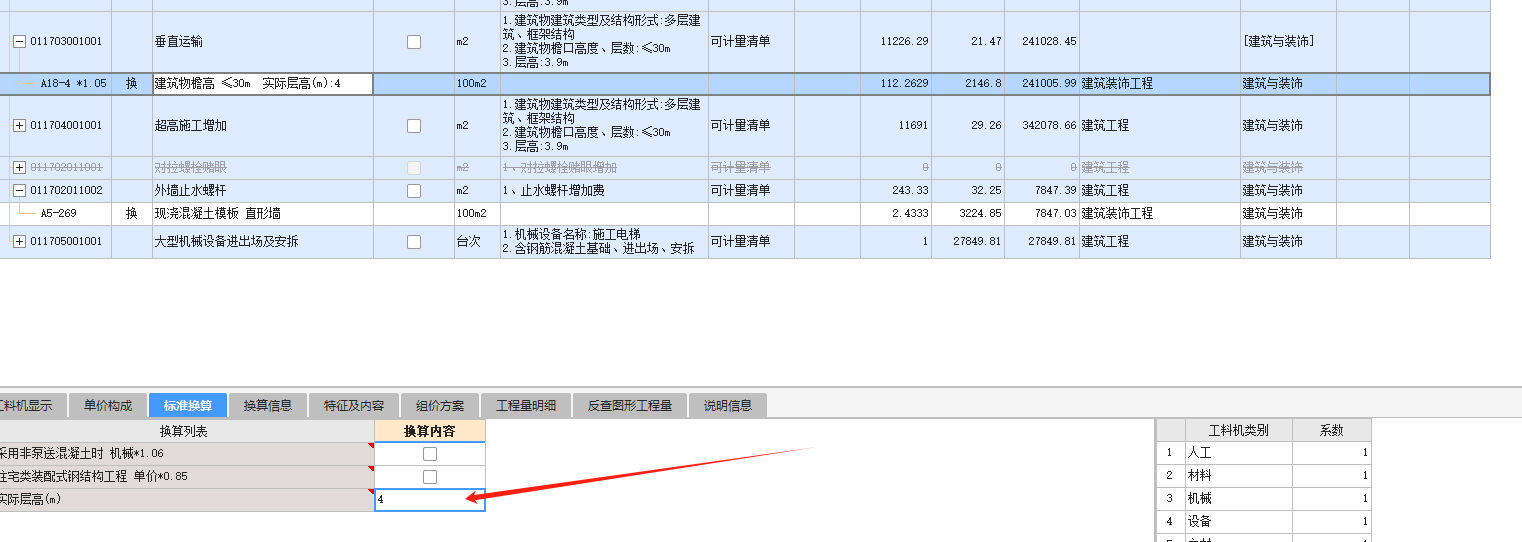Select the 人工 coefficient row
The image size is (1522, 542).
[1264, 453]
